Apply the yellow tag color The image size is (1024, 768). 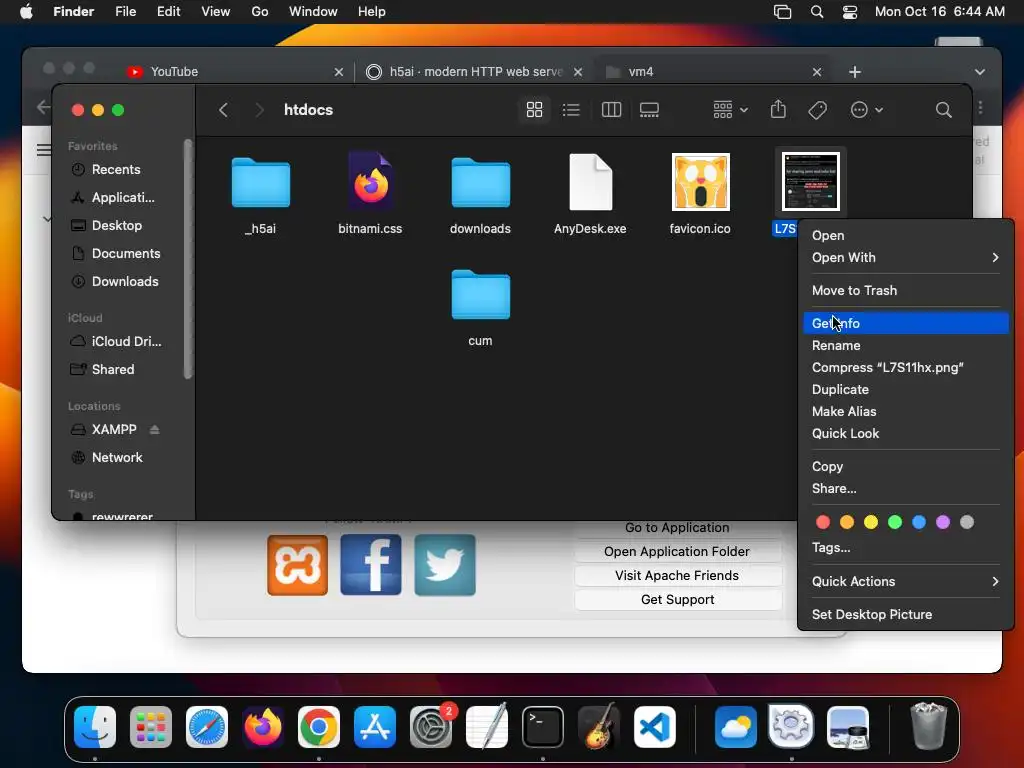click(871, 522)
